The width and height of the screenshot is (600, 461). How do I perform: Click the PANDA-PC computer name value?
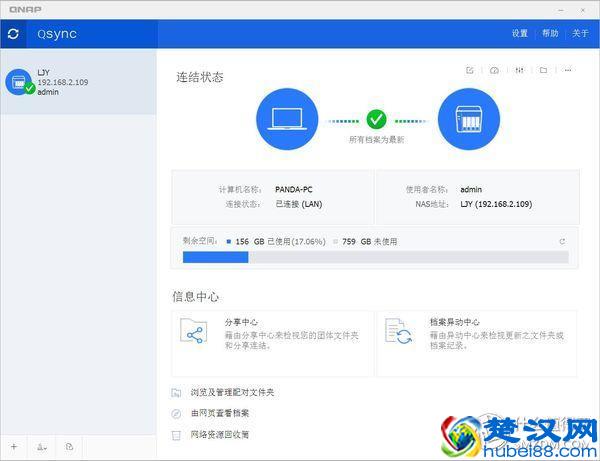tap(293, 189)
